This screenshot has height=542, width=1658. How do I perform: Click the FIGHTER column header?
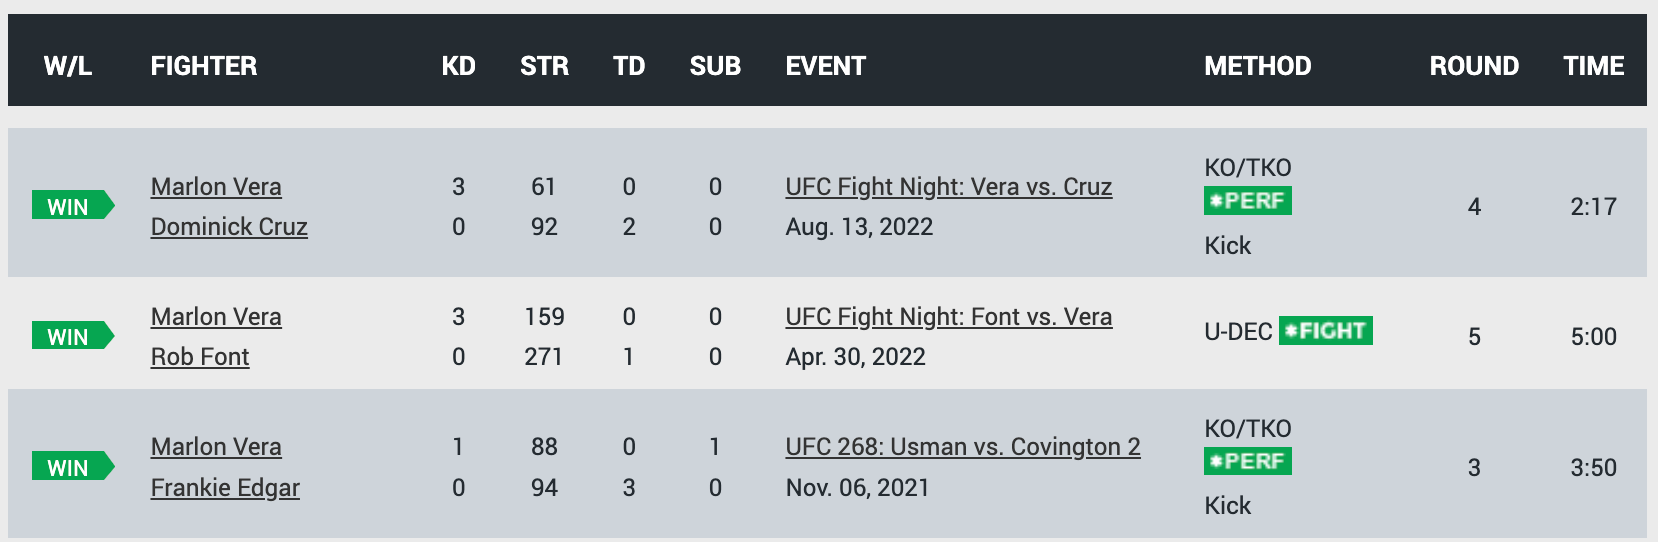(x=204, y=66)
